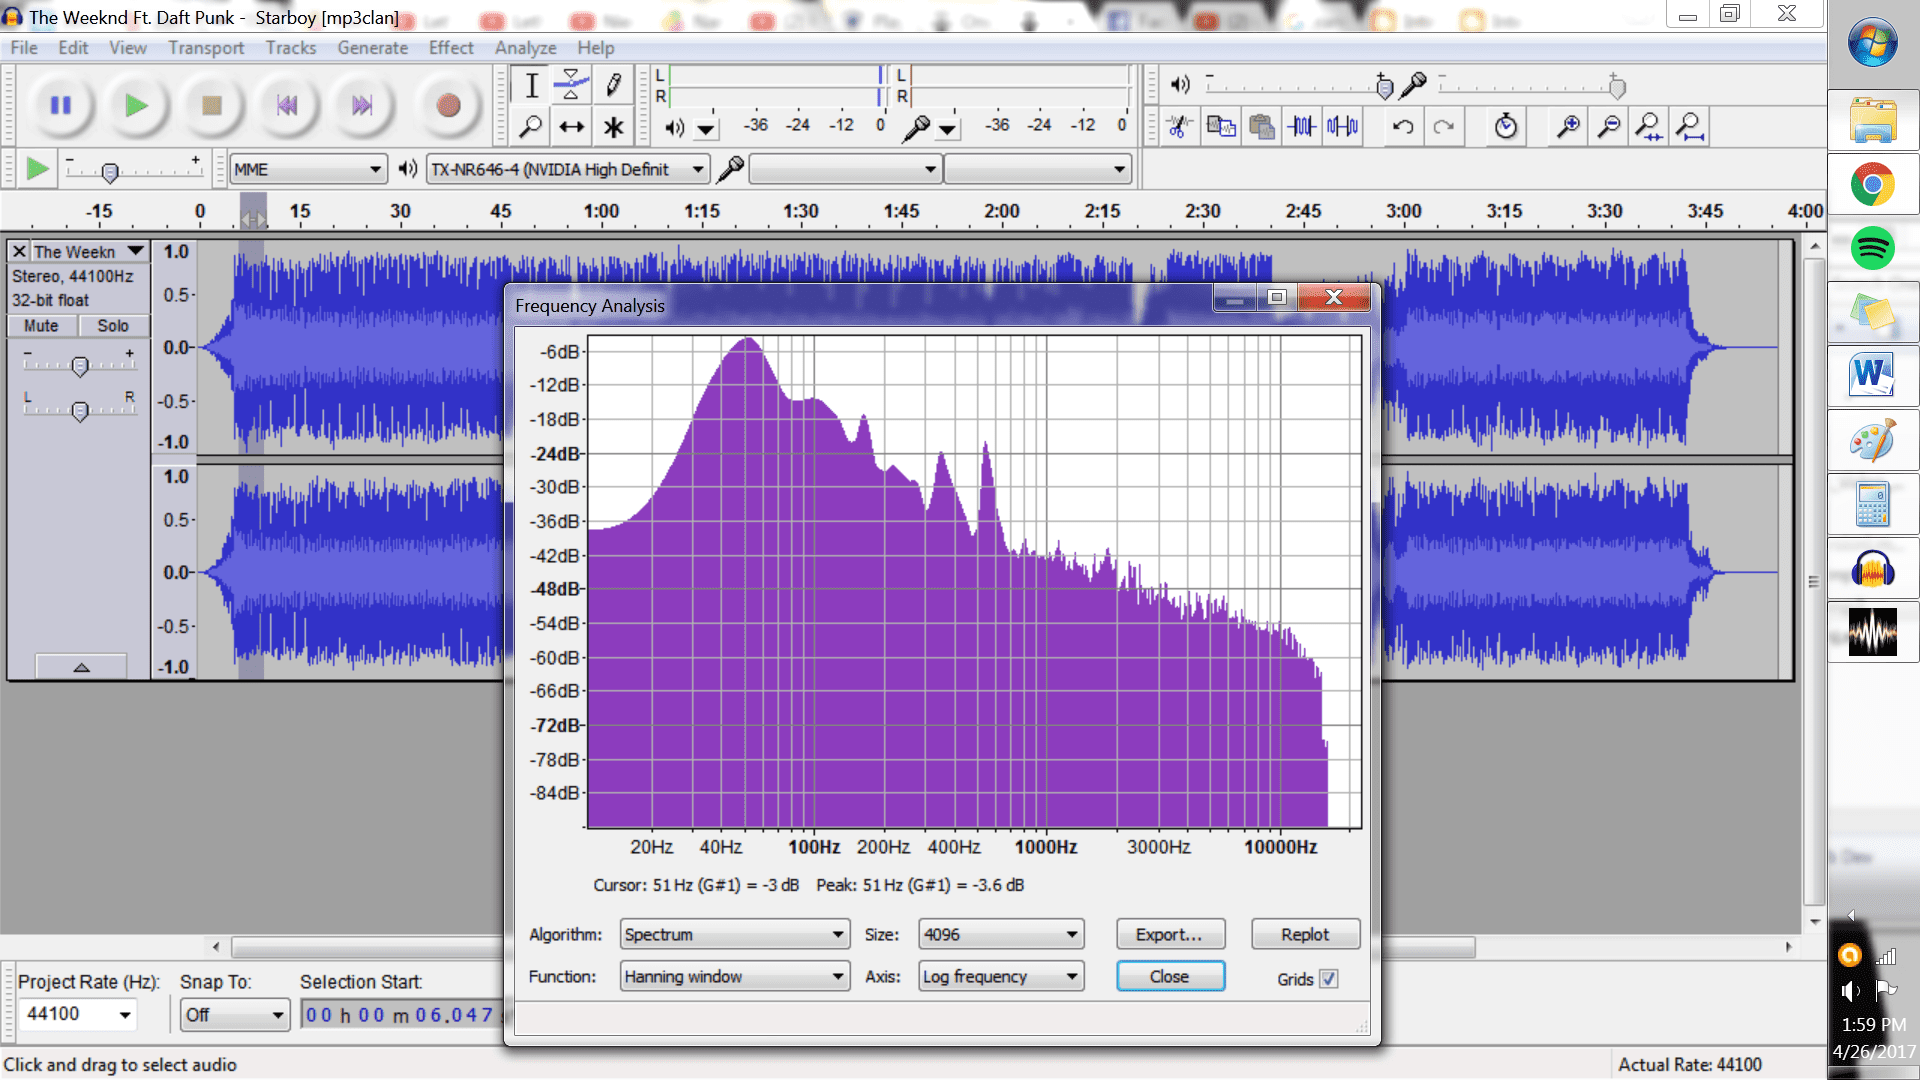Stop playback with the Stop button
The width and height of the screenshot is (1920, 1080).
(211, 105)
